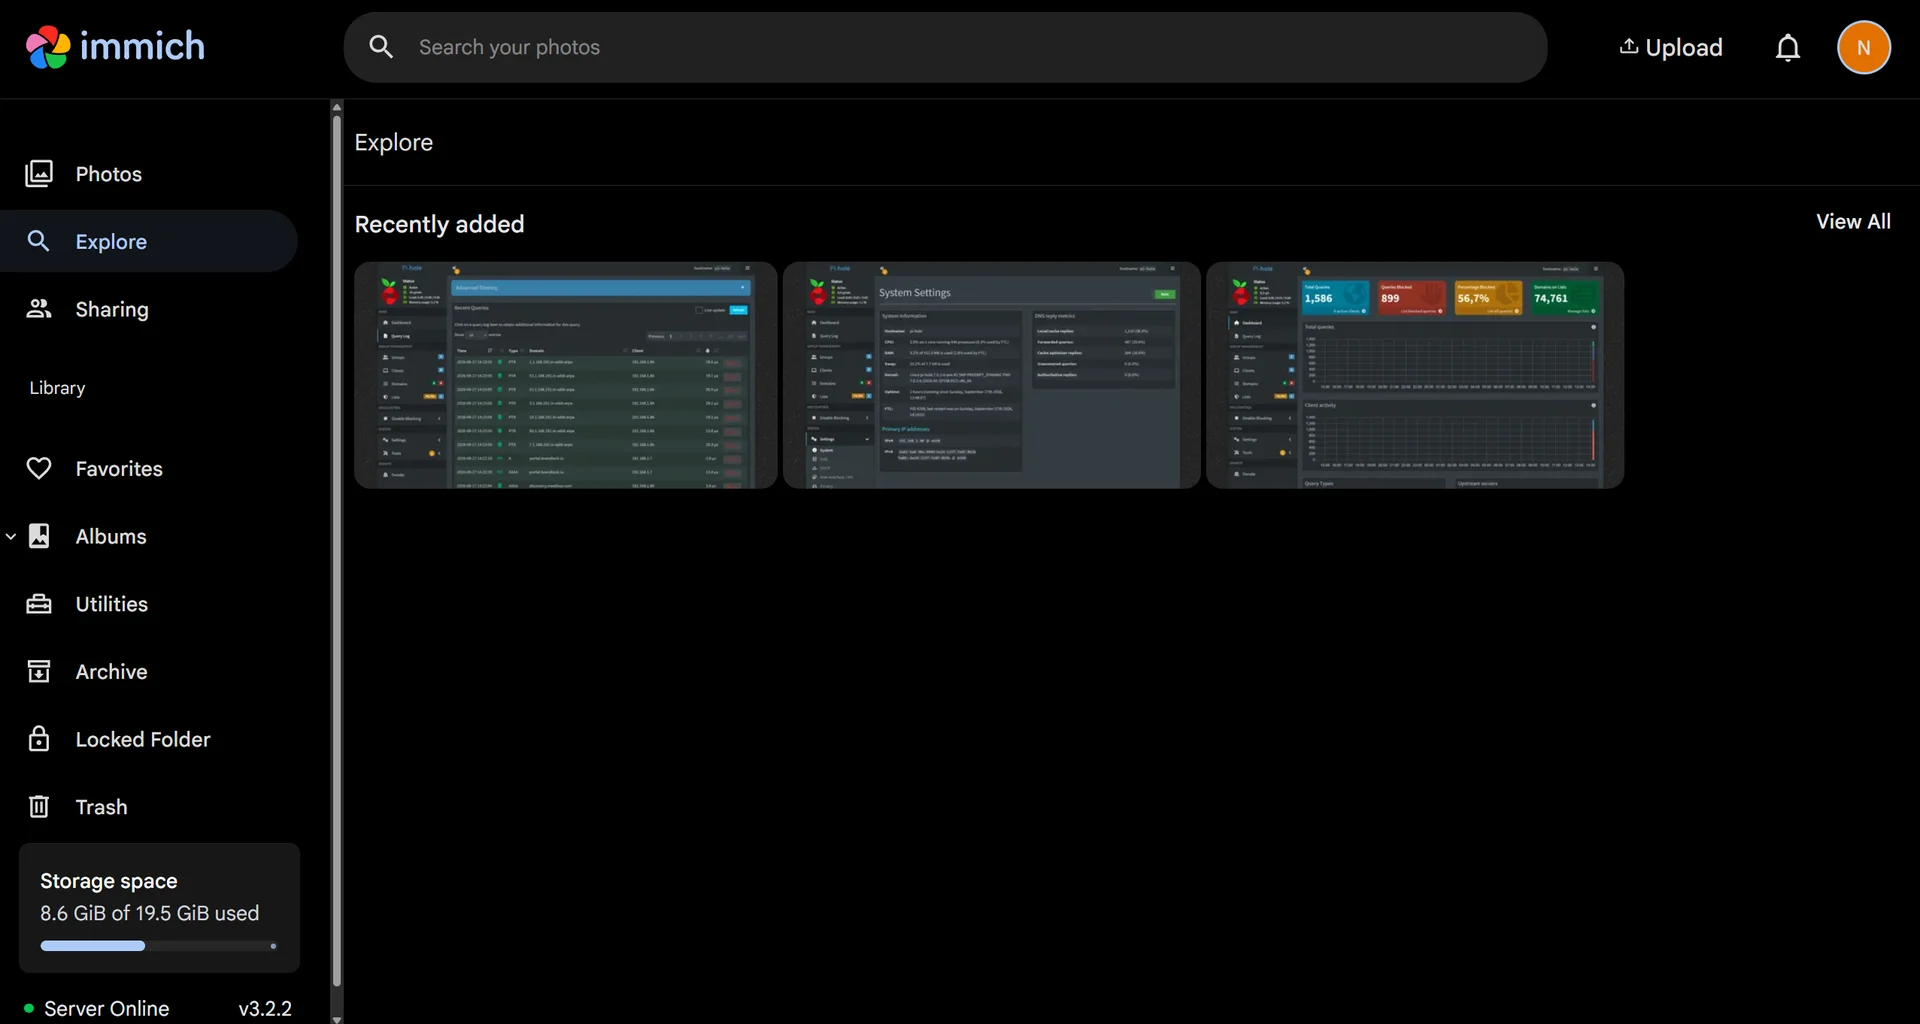Go to Photos
Viewport: 1920px width, 1024px height.
coord(109,174)
